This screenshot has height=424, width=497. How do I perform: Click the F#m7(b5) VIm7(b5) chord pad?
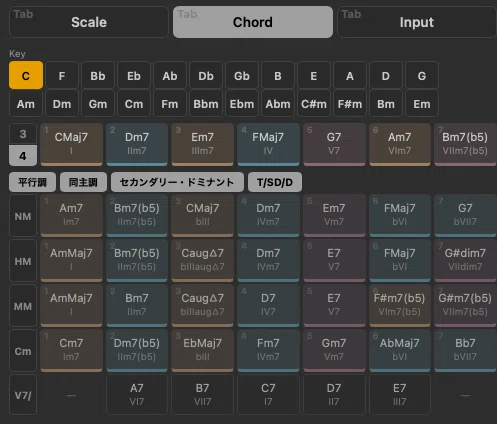(400, 305)
